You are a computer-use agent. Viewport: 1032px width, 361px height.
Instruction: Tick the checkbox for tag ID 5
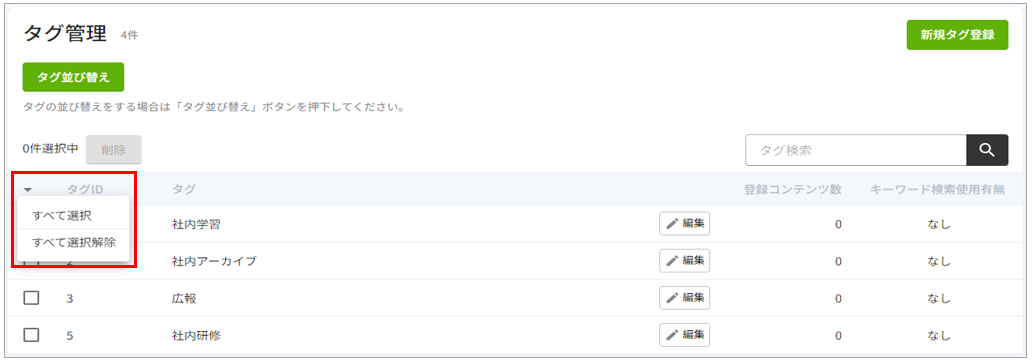click(31, 335)
